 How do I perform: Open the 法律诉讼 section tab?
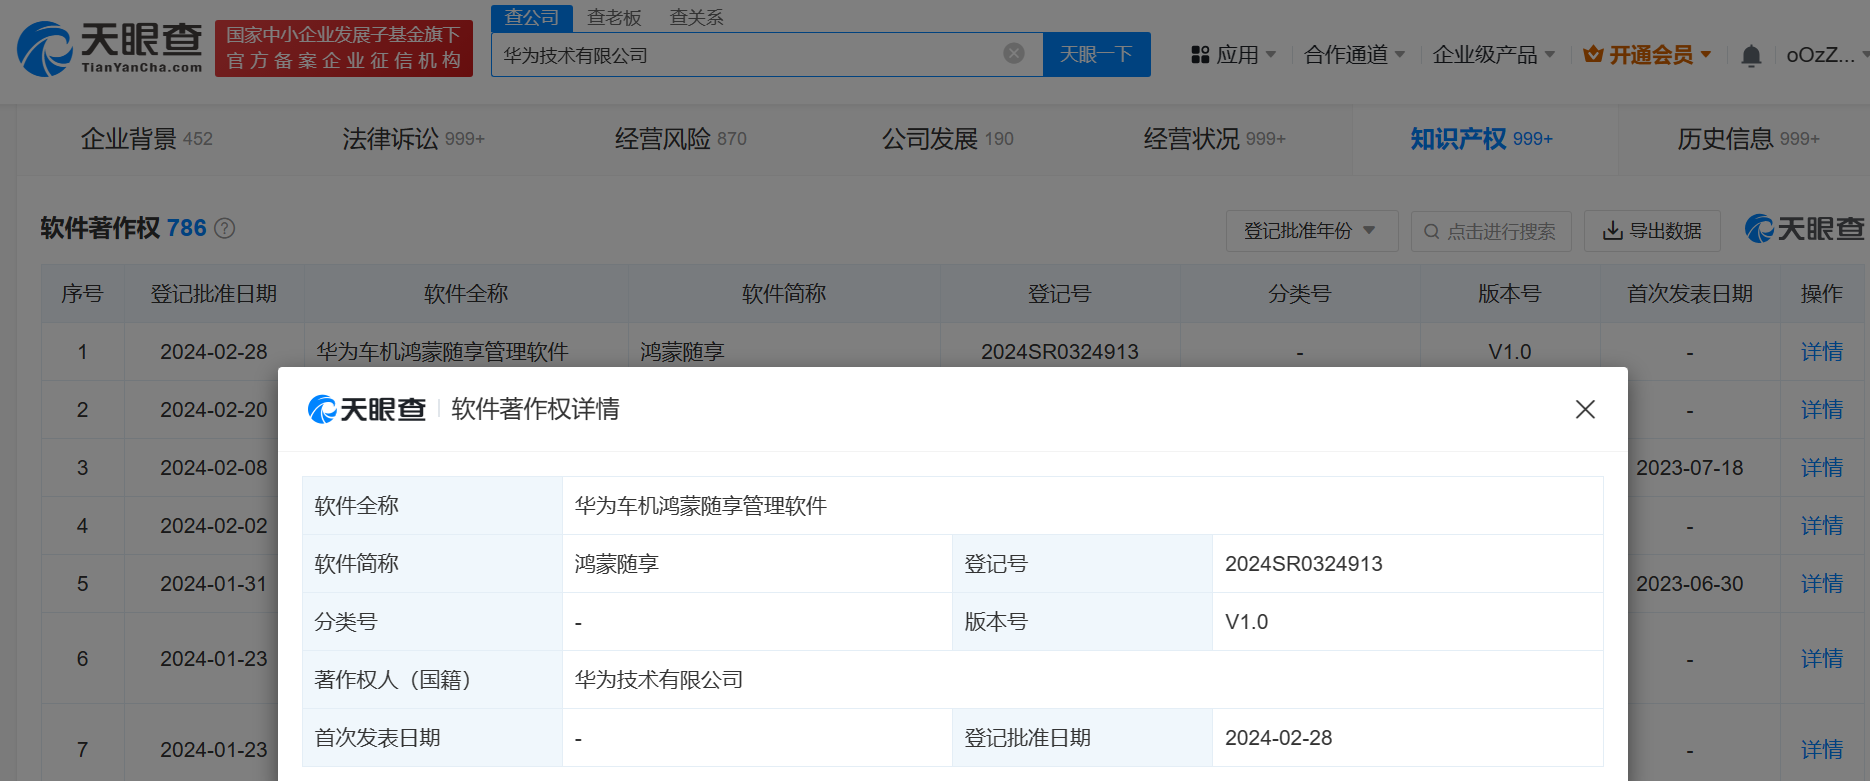pos(413,139)
